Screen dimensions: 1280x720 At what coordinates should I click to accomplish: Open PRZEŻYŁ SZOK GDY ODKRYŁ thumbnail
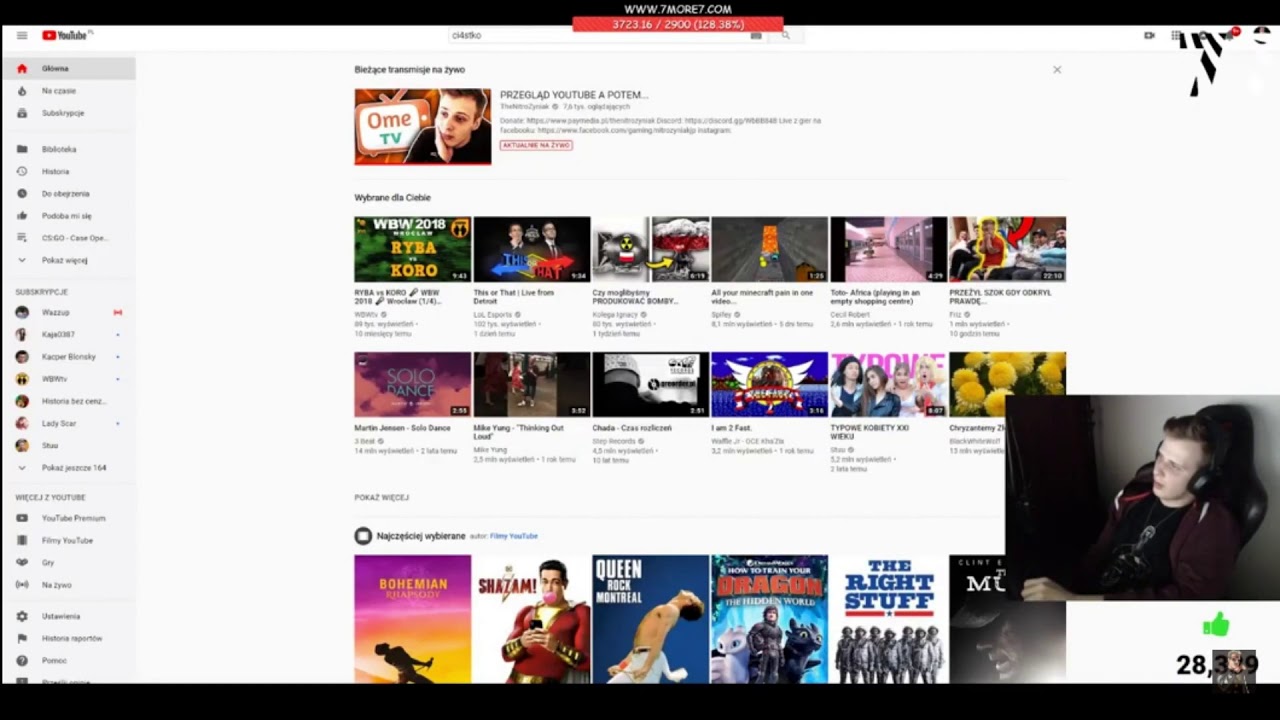pyautogui.click(x=1007, y=249)
